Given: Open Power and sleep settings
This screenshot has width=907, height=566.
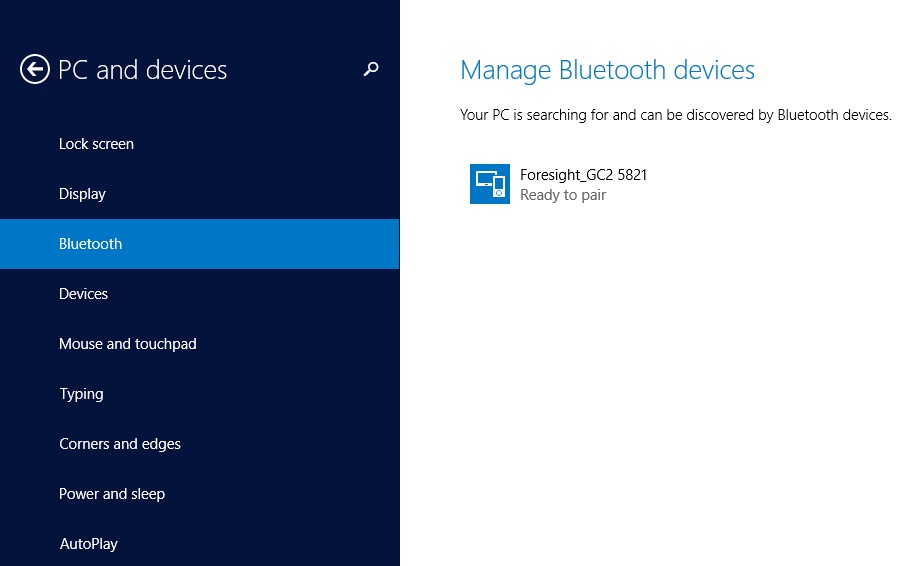Looking at the screenshot, I should (x=200, y=494).
